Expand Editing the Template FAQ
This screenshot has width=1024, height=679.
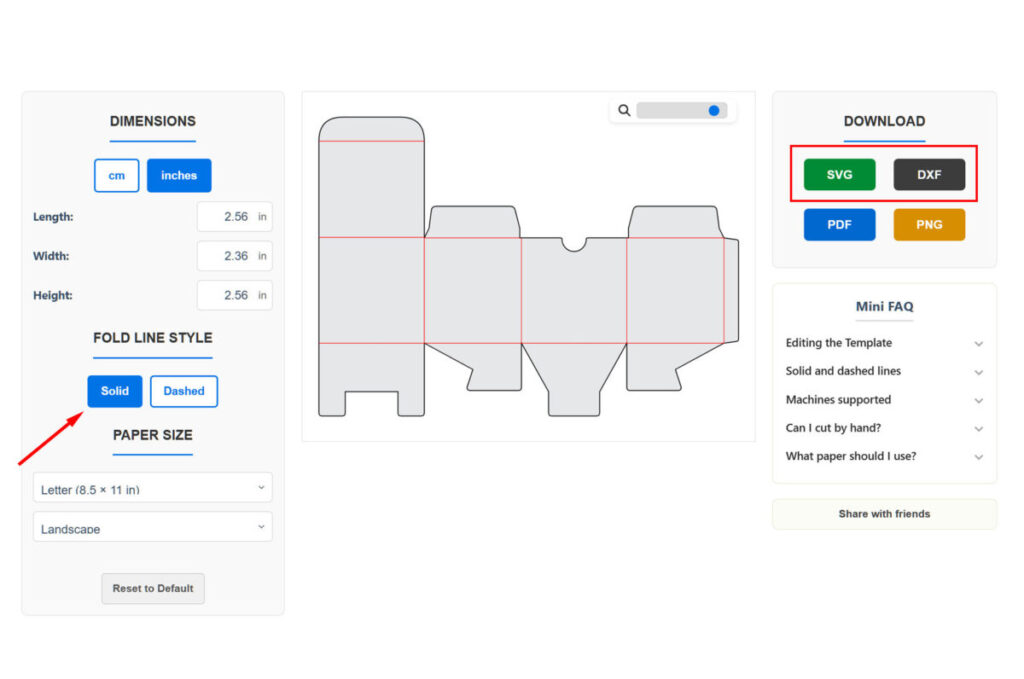pos(884,343)
